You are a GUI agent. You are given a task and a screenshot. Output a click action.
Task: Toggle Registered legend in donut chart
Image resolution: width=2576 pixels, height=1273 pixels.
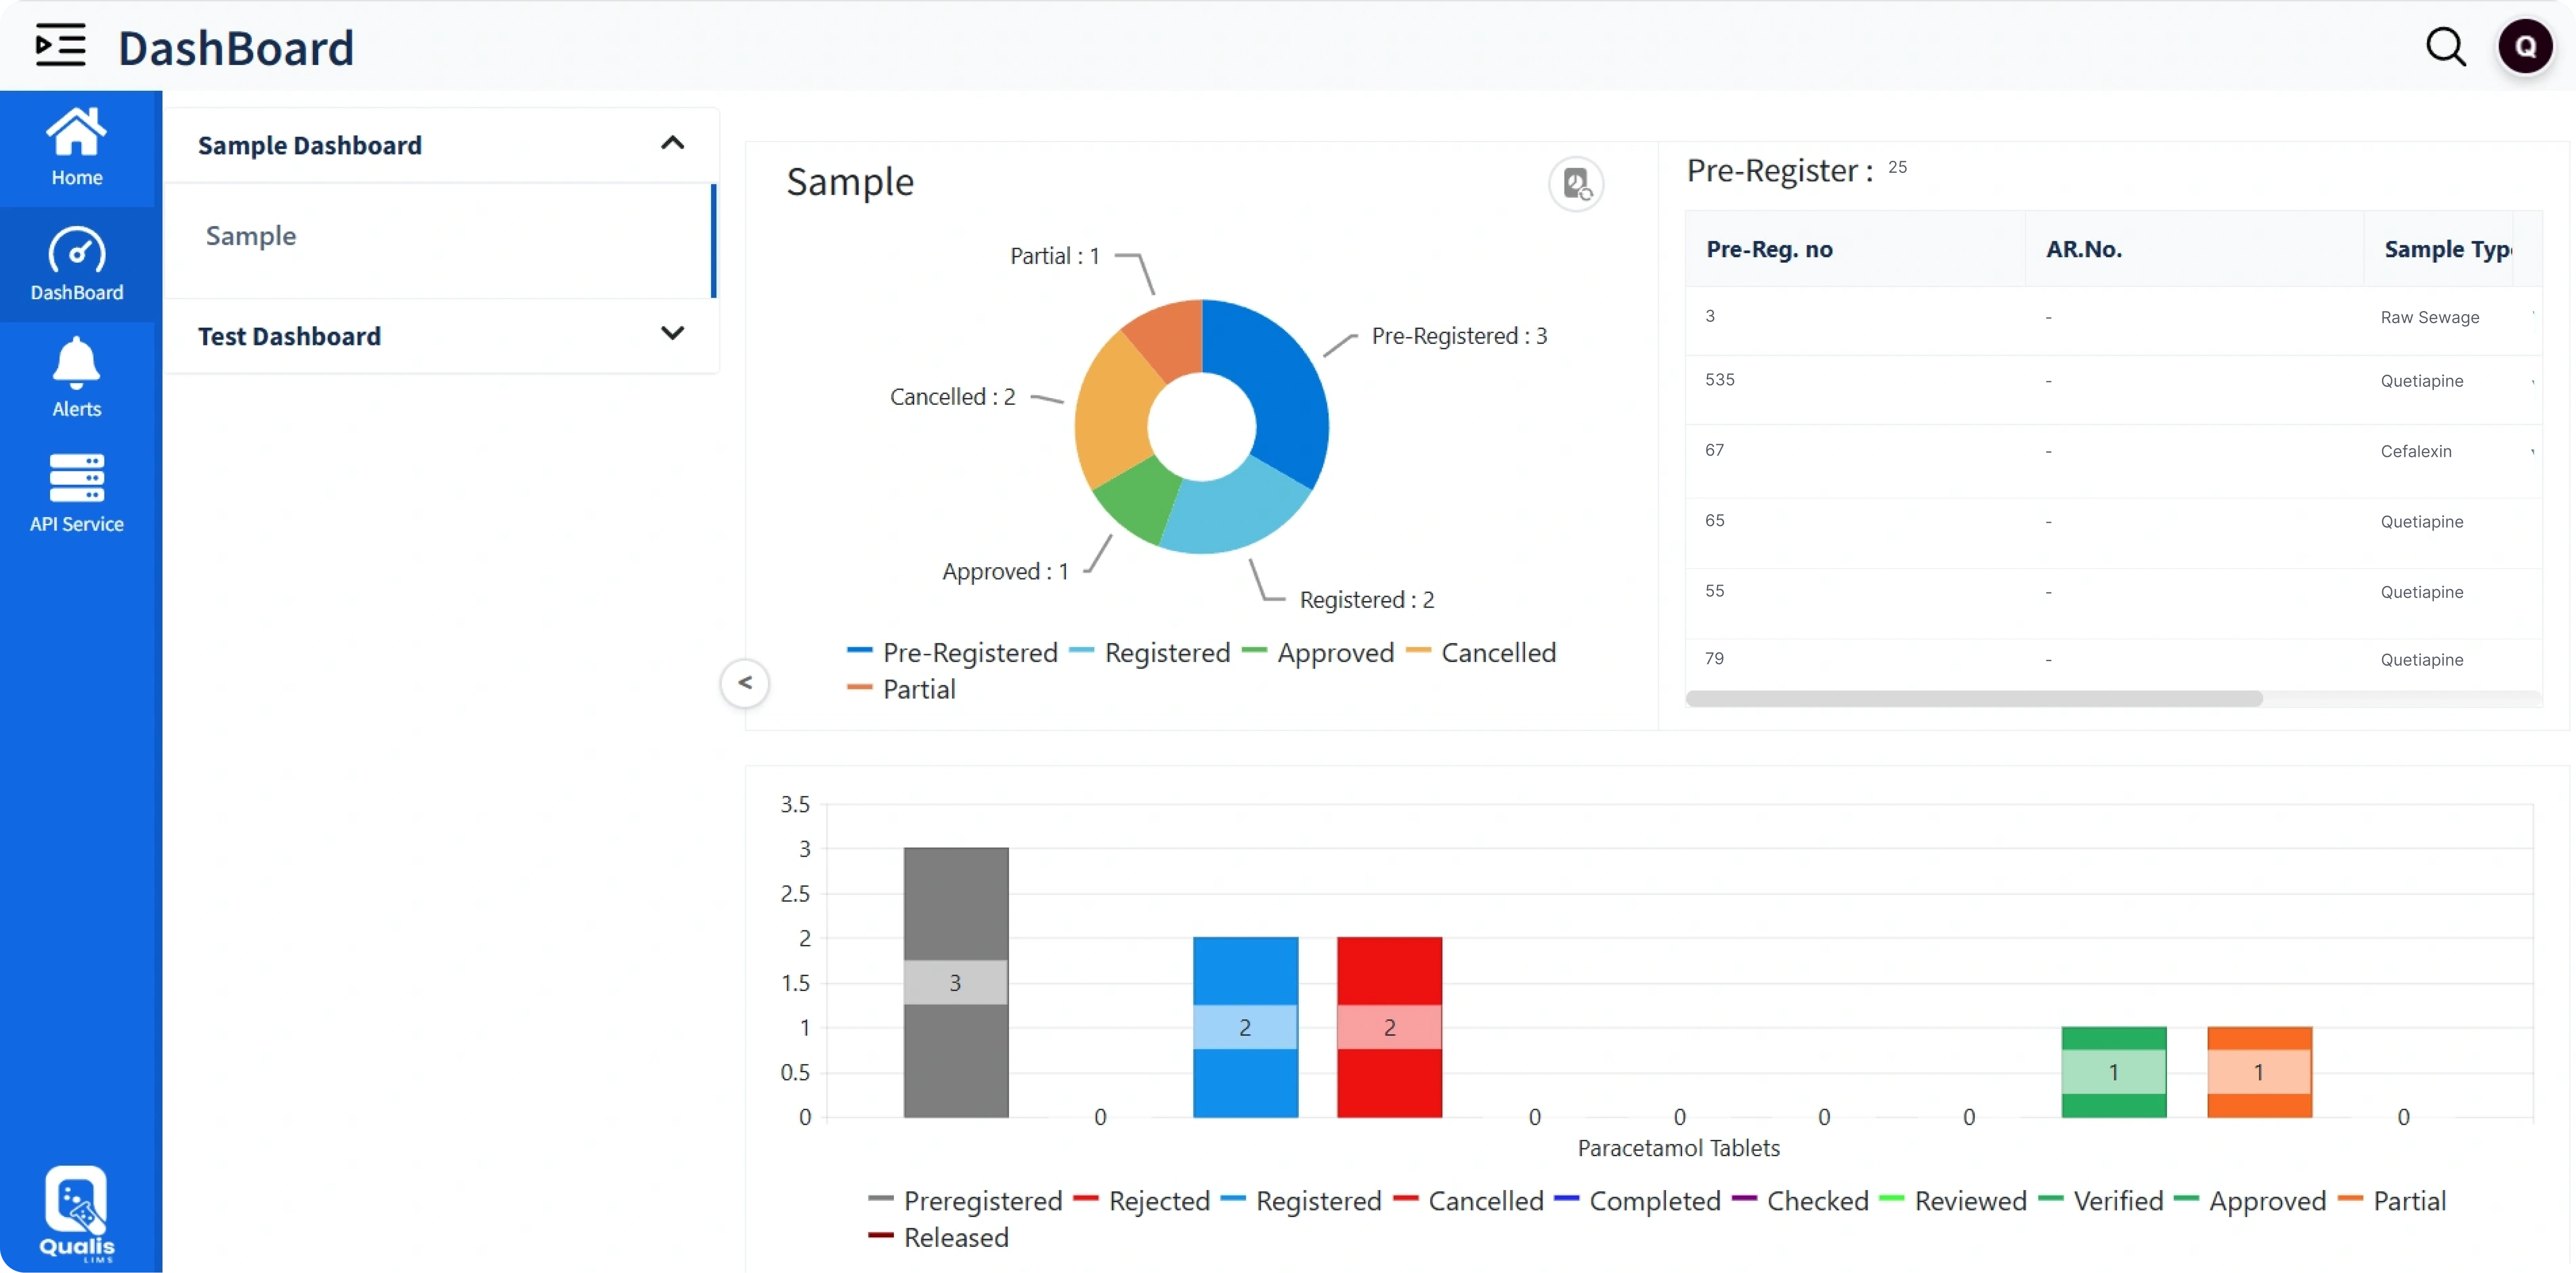tap(1150, 653)
